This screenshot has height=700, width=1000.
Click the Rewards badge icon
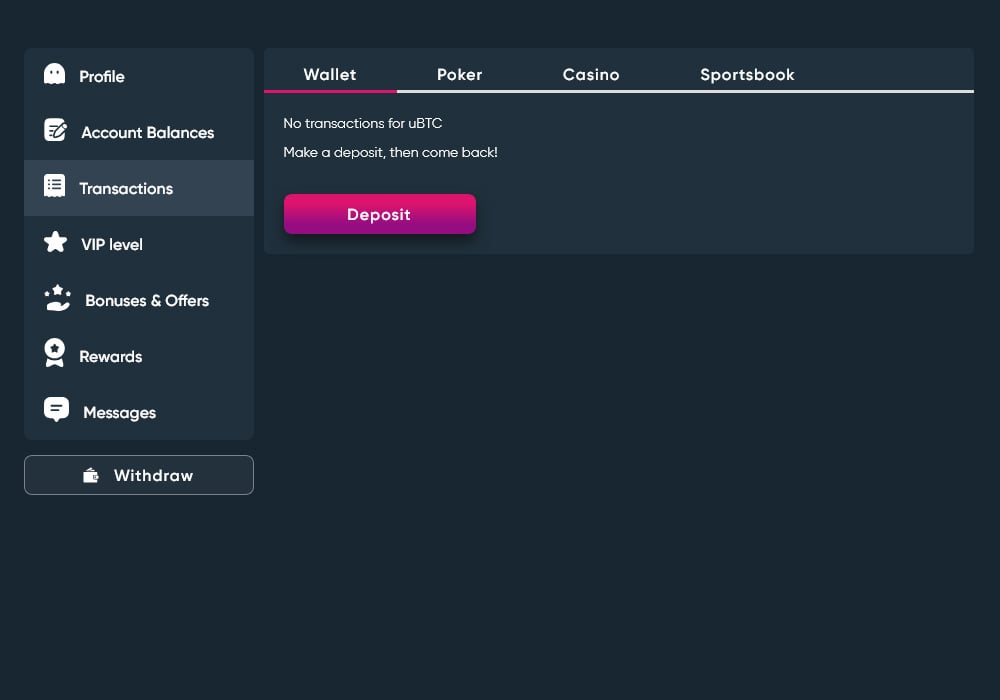pos(55,354)
